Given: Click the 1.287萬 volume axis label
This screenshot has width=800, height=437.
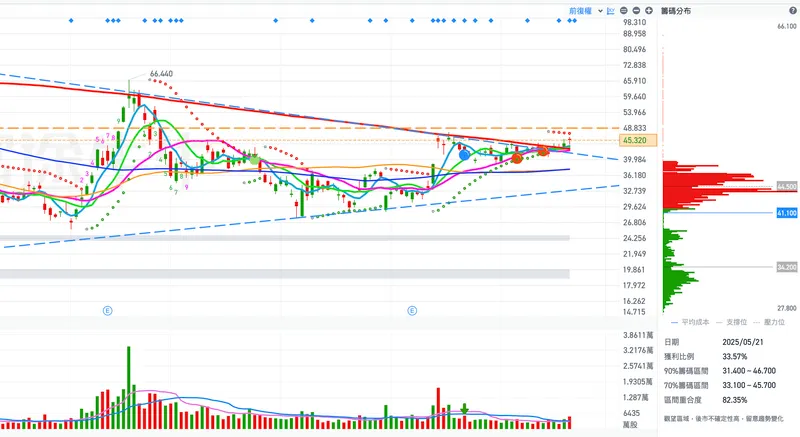Looking at the screenshot, I should pyautogui.click(x=638, y=397).
